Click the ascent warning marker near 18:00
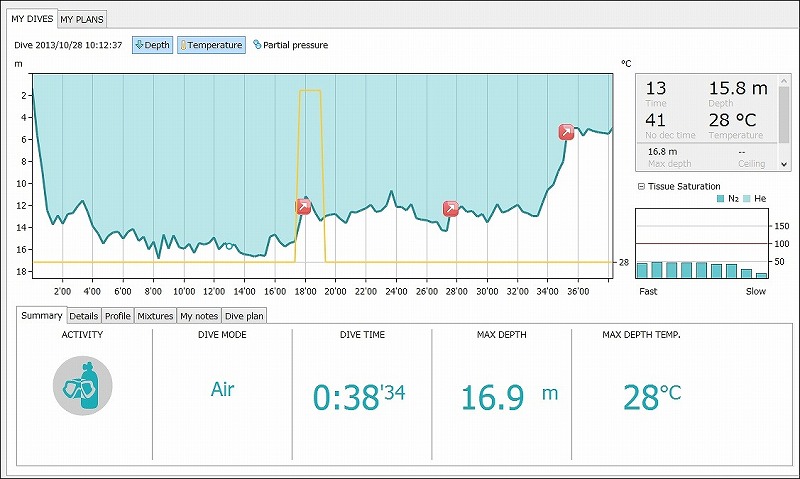The height and width of the screenshot is (479, 800). (x=303, y=207)
